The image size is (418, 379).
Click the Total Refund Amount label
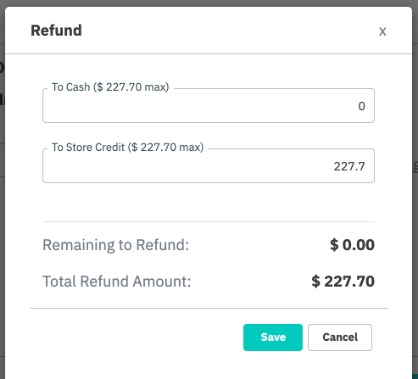point(117,281)
